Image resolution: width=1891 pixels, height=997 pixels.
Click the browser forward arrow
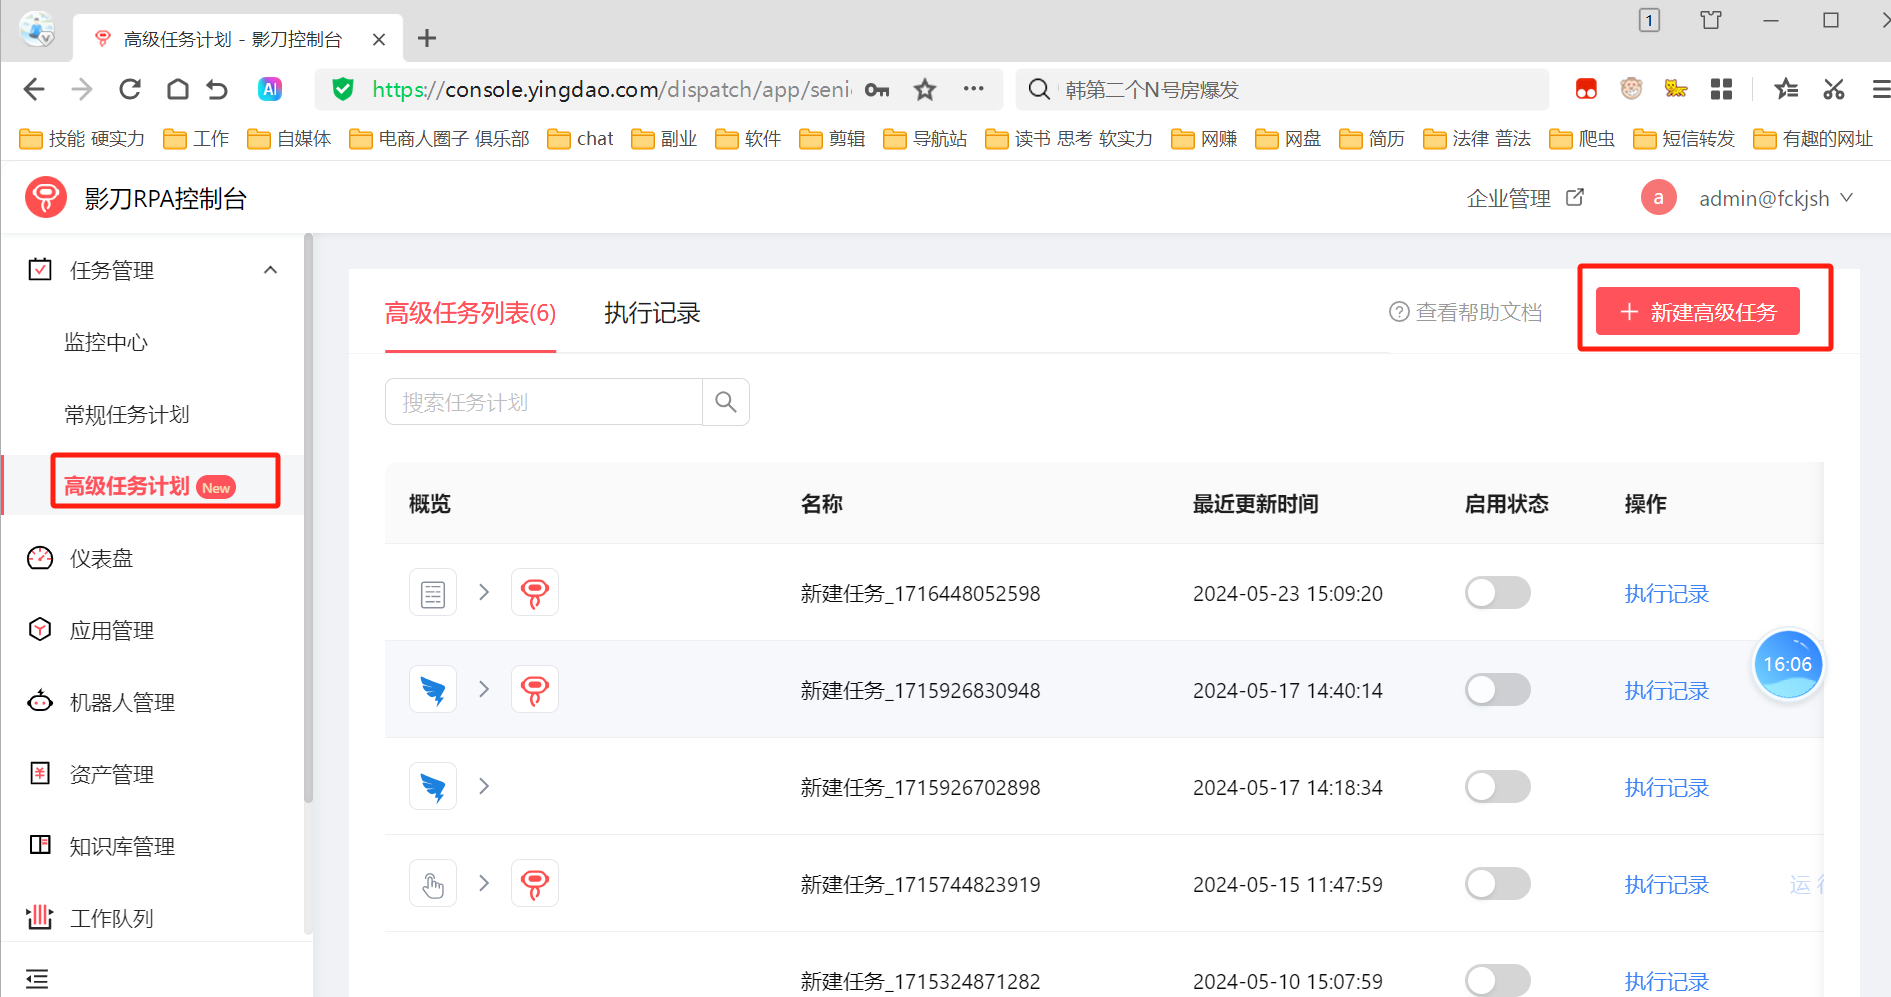(x=82, y=90)
